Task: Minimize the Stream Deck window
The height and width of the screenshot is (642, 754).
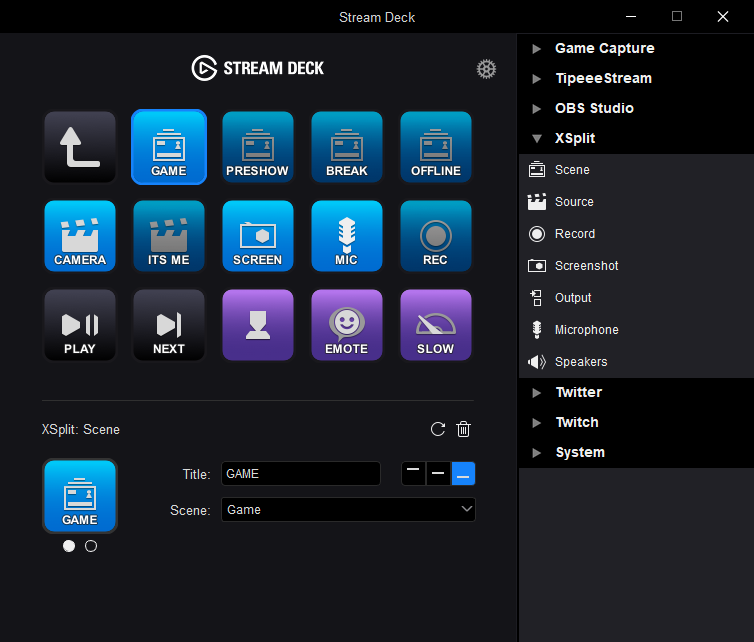Action: tap(631, 16)
